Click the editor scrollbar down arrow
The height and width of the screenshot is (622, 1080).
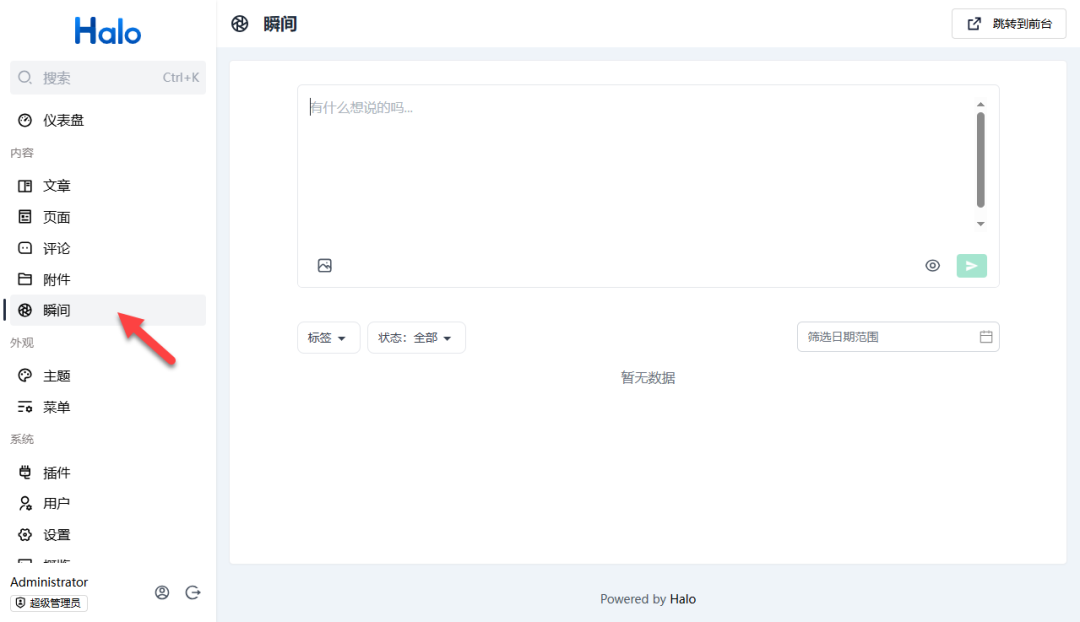pos(981,224)
